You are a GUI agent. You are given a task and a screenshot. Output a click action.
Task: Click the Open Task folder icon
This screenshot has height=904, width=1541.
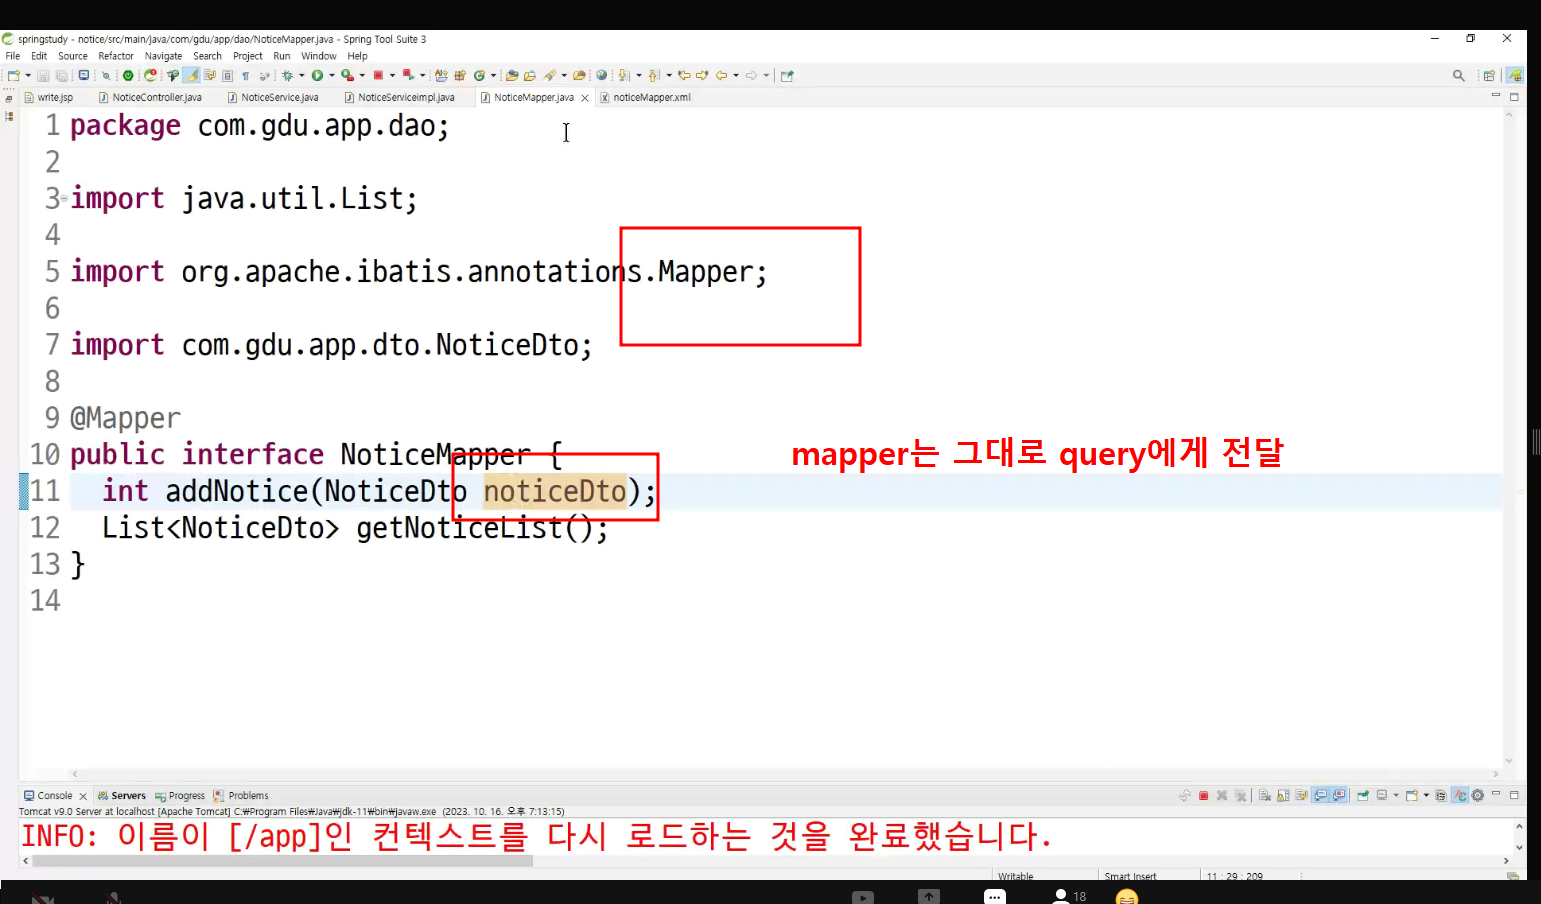[x=530, y=75]
